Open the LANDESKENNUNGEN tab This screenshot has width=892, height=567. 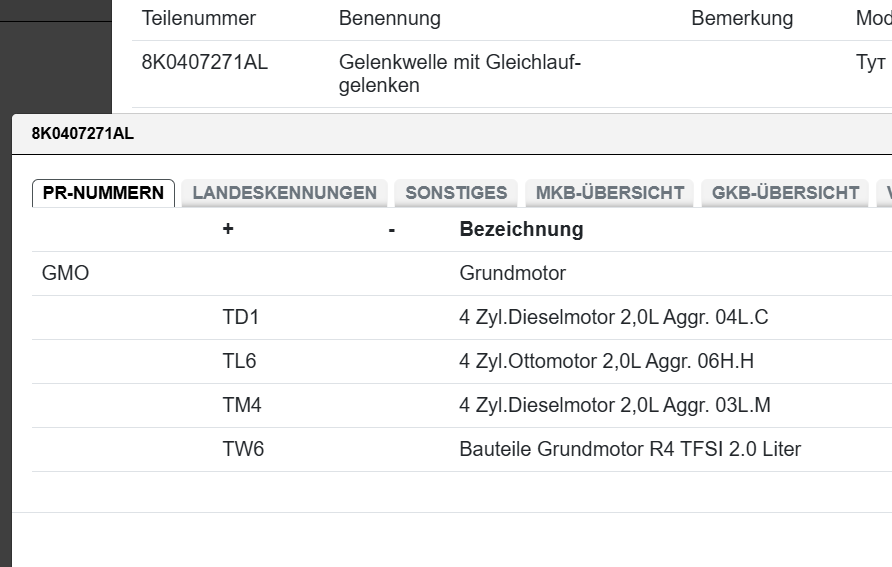[284, 193]
